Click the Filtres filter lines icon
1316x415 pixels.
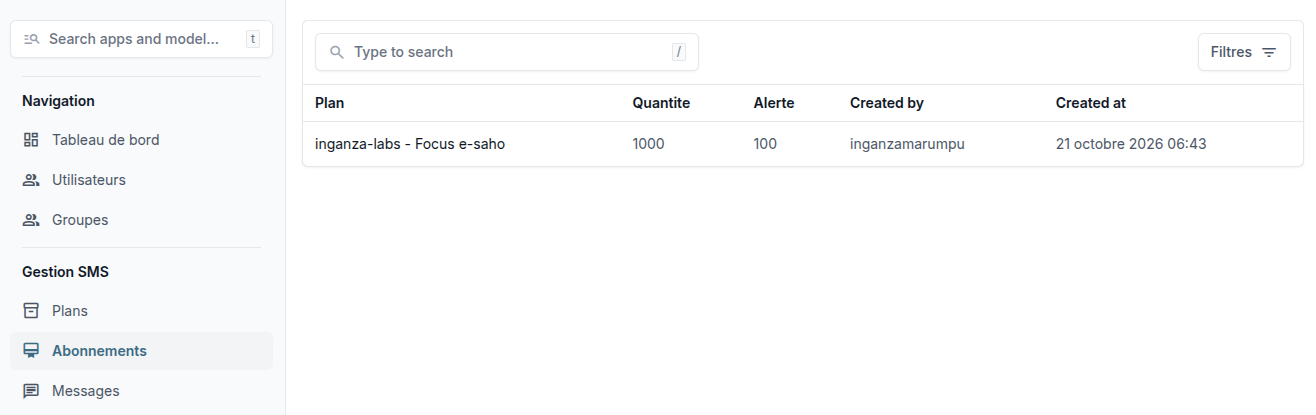click(x=1269, y=52)
